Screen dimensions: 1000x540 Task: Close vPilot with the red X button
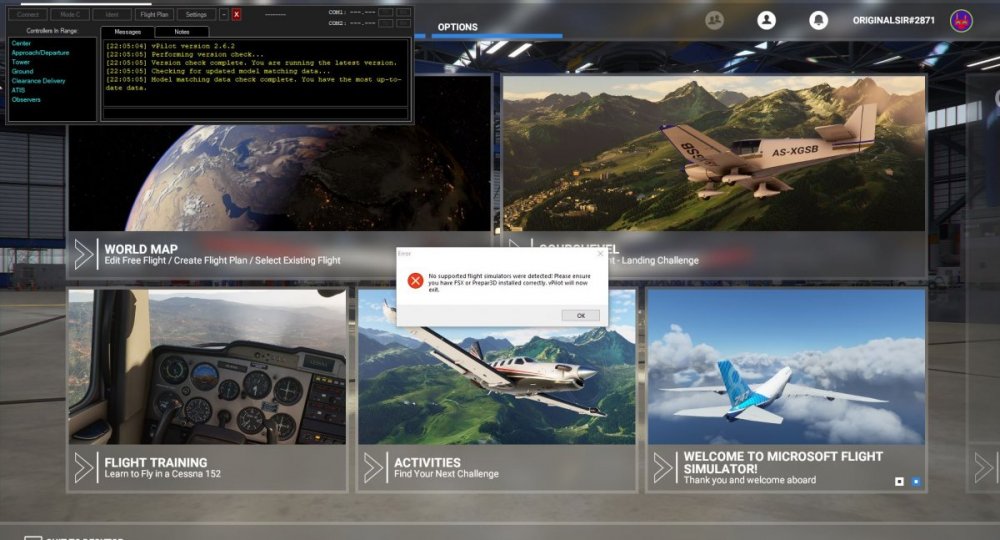(x=236, y=14)
